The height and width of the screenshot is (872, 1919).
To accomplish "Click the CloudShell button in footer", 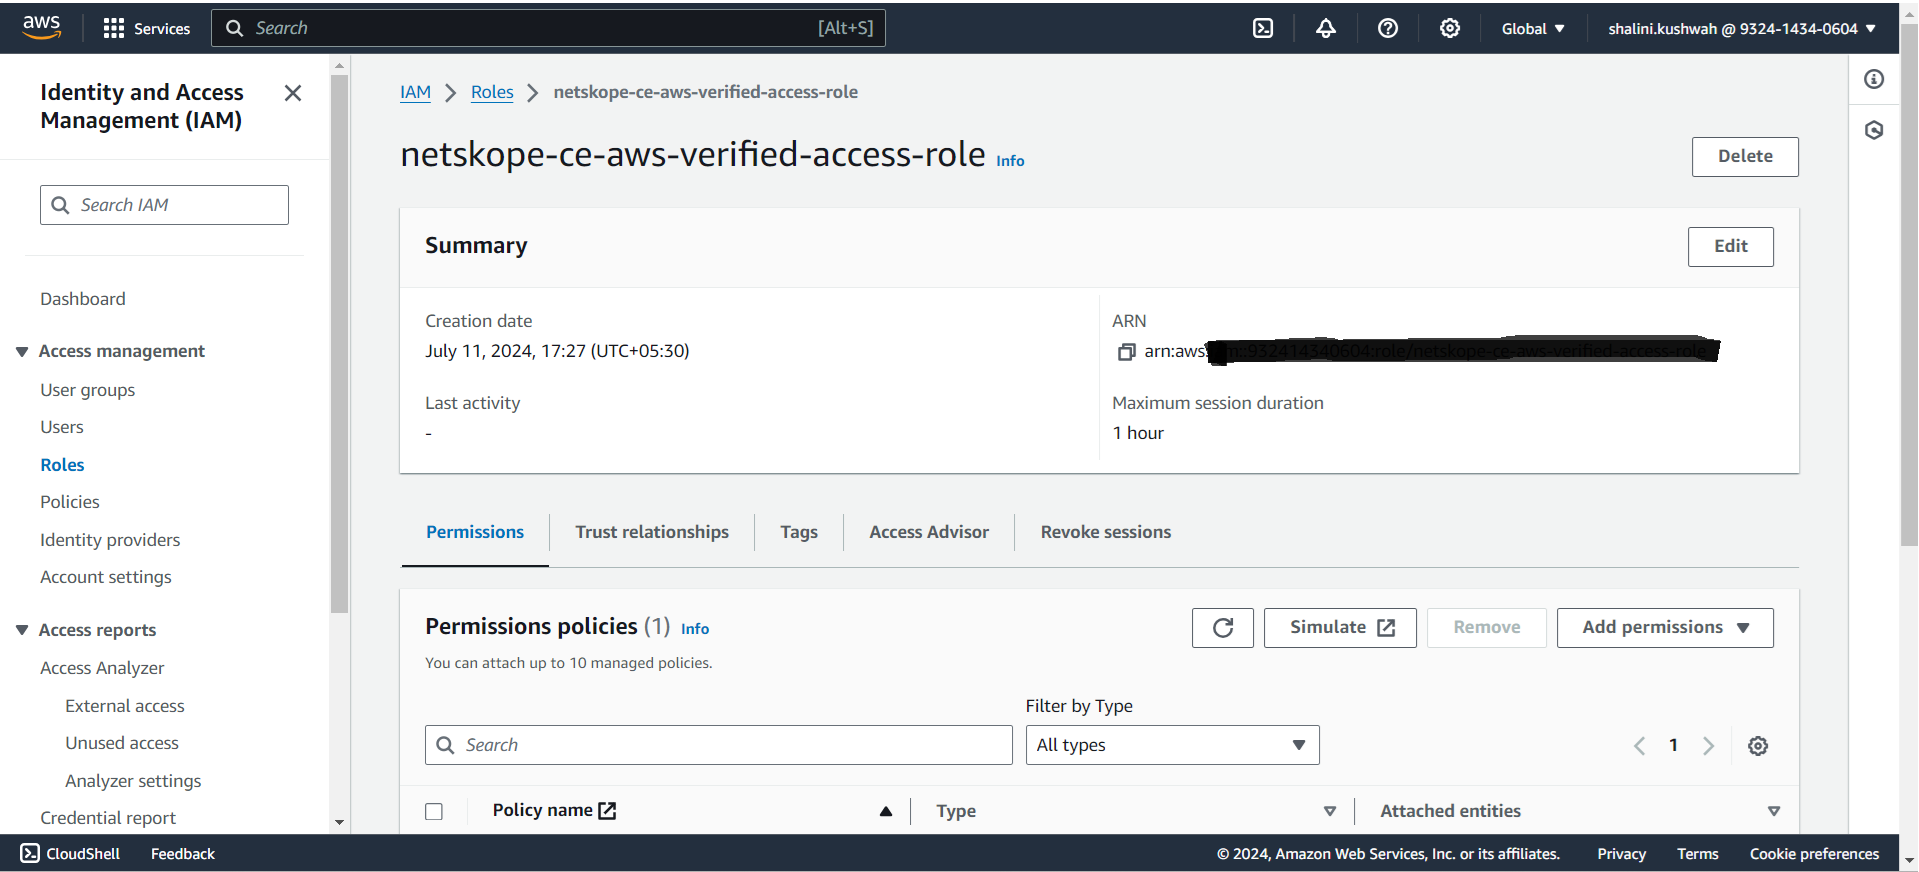I will tap(70, 853).
